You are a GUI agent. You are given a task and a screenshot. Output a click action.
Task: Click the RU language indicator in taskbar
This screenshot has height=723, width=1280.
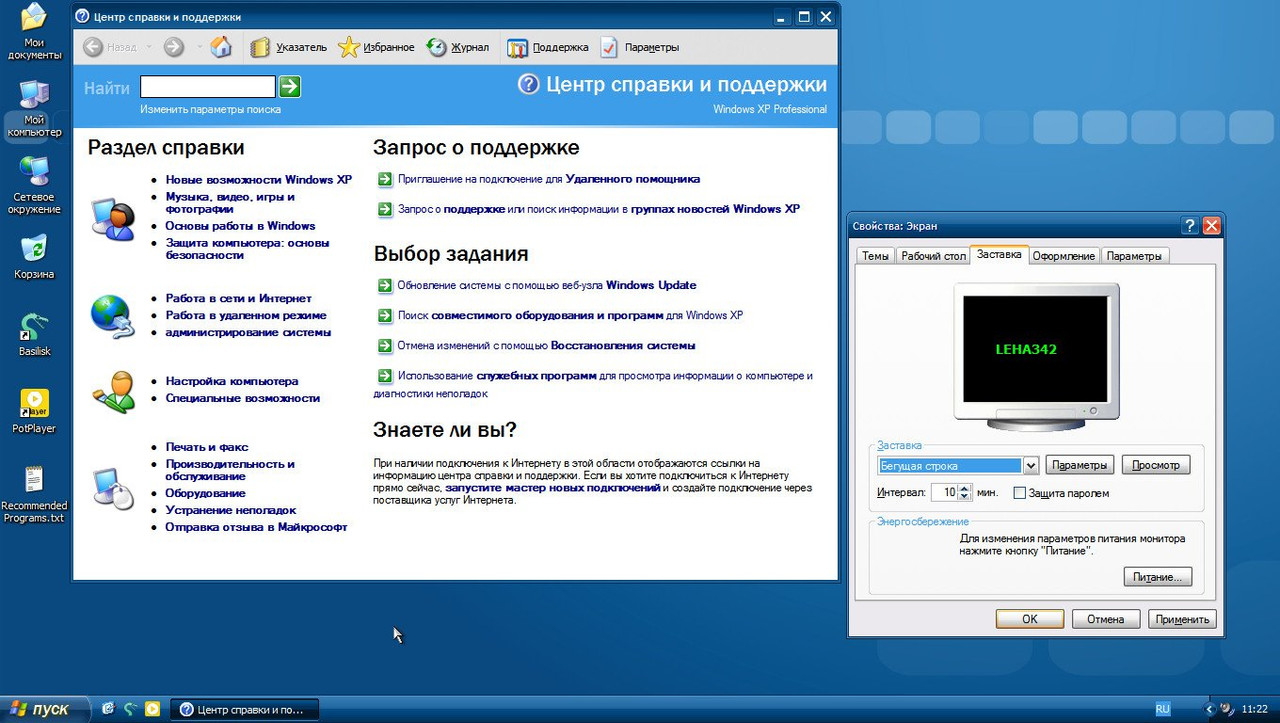1163,709
